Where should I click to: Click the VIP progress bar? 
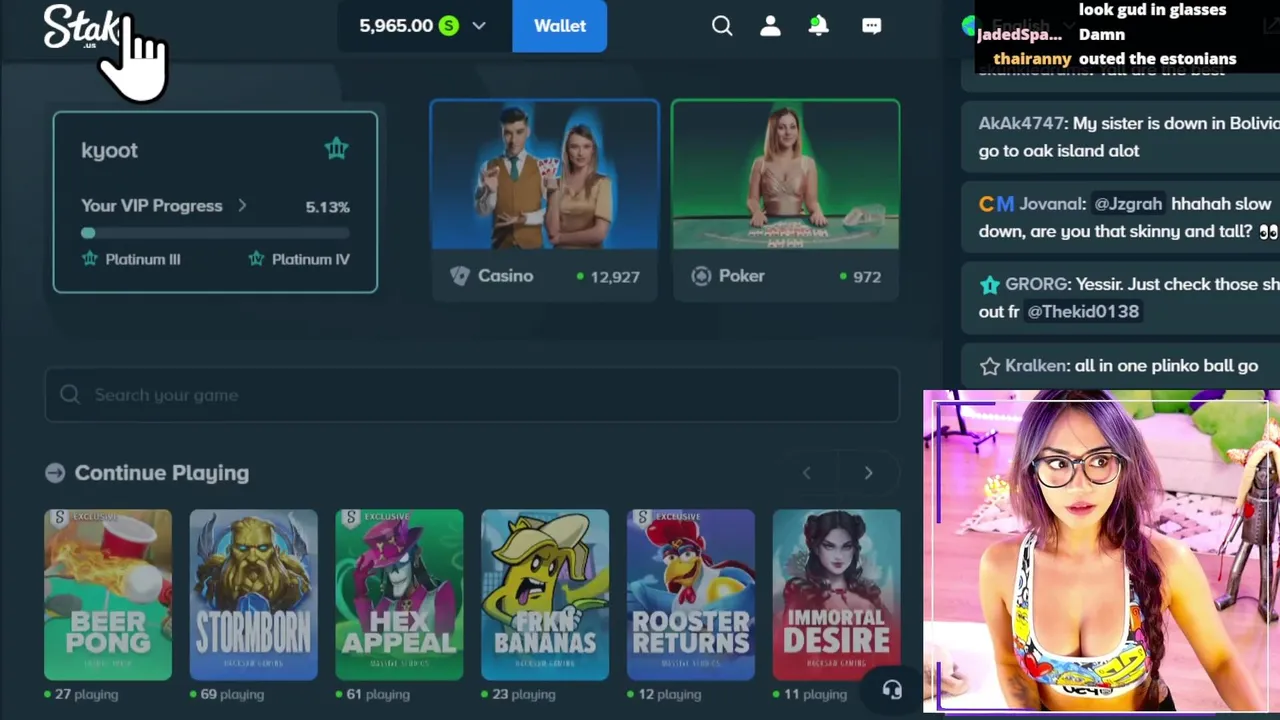click(215, 233)
